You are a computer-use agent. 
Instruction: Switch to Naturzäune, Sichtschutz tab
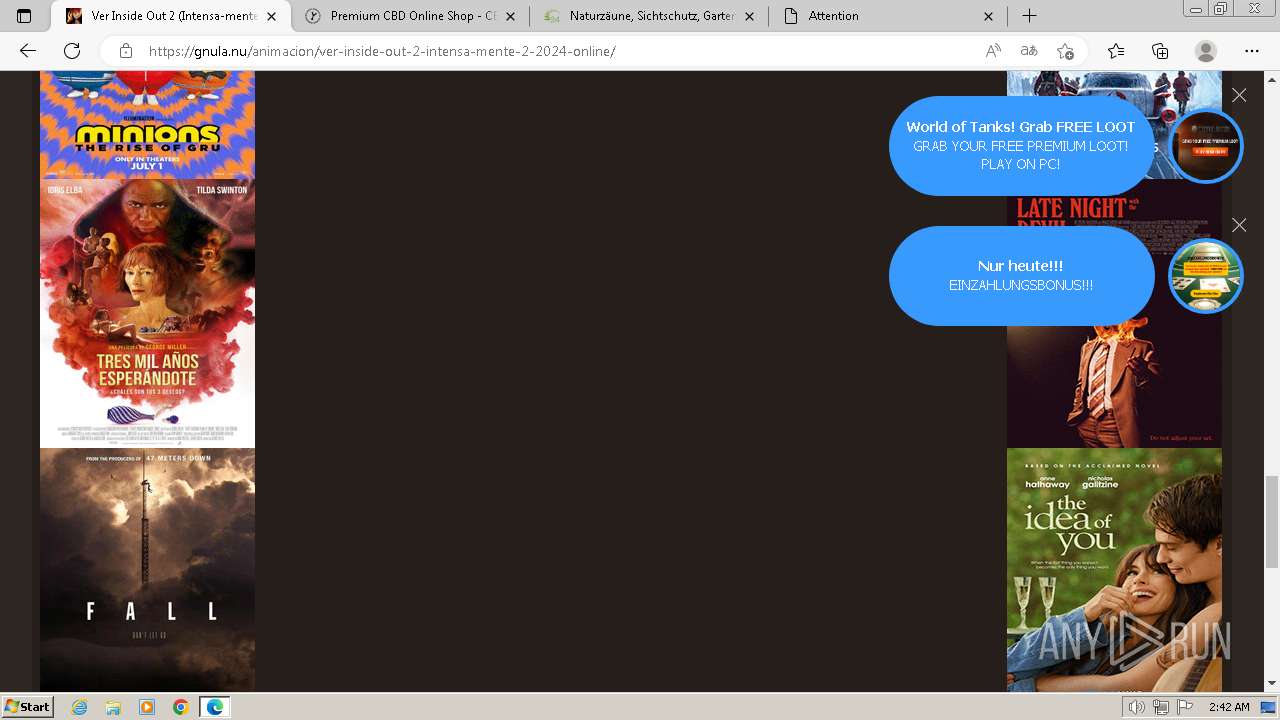point(651,16)
